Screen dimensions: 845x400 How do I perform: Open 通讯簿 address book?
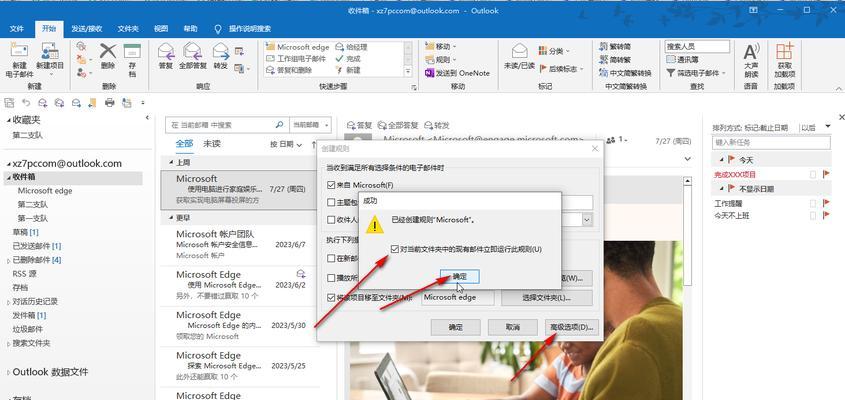[682, 60]
